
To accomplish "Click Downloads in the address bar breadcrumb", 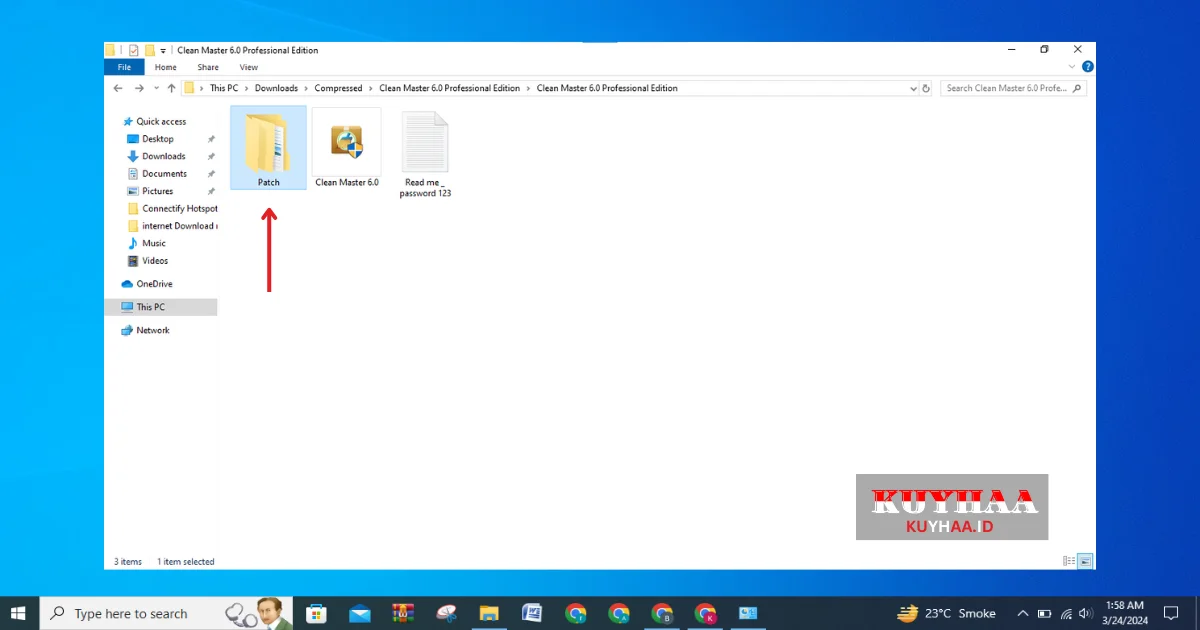I will pos(276,88).
